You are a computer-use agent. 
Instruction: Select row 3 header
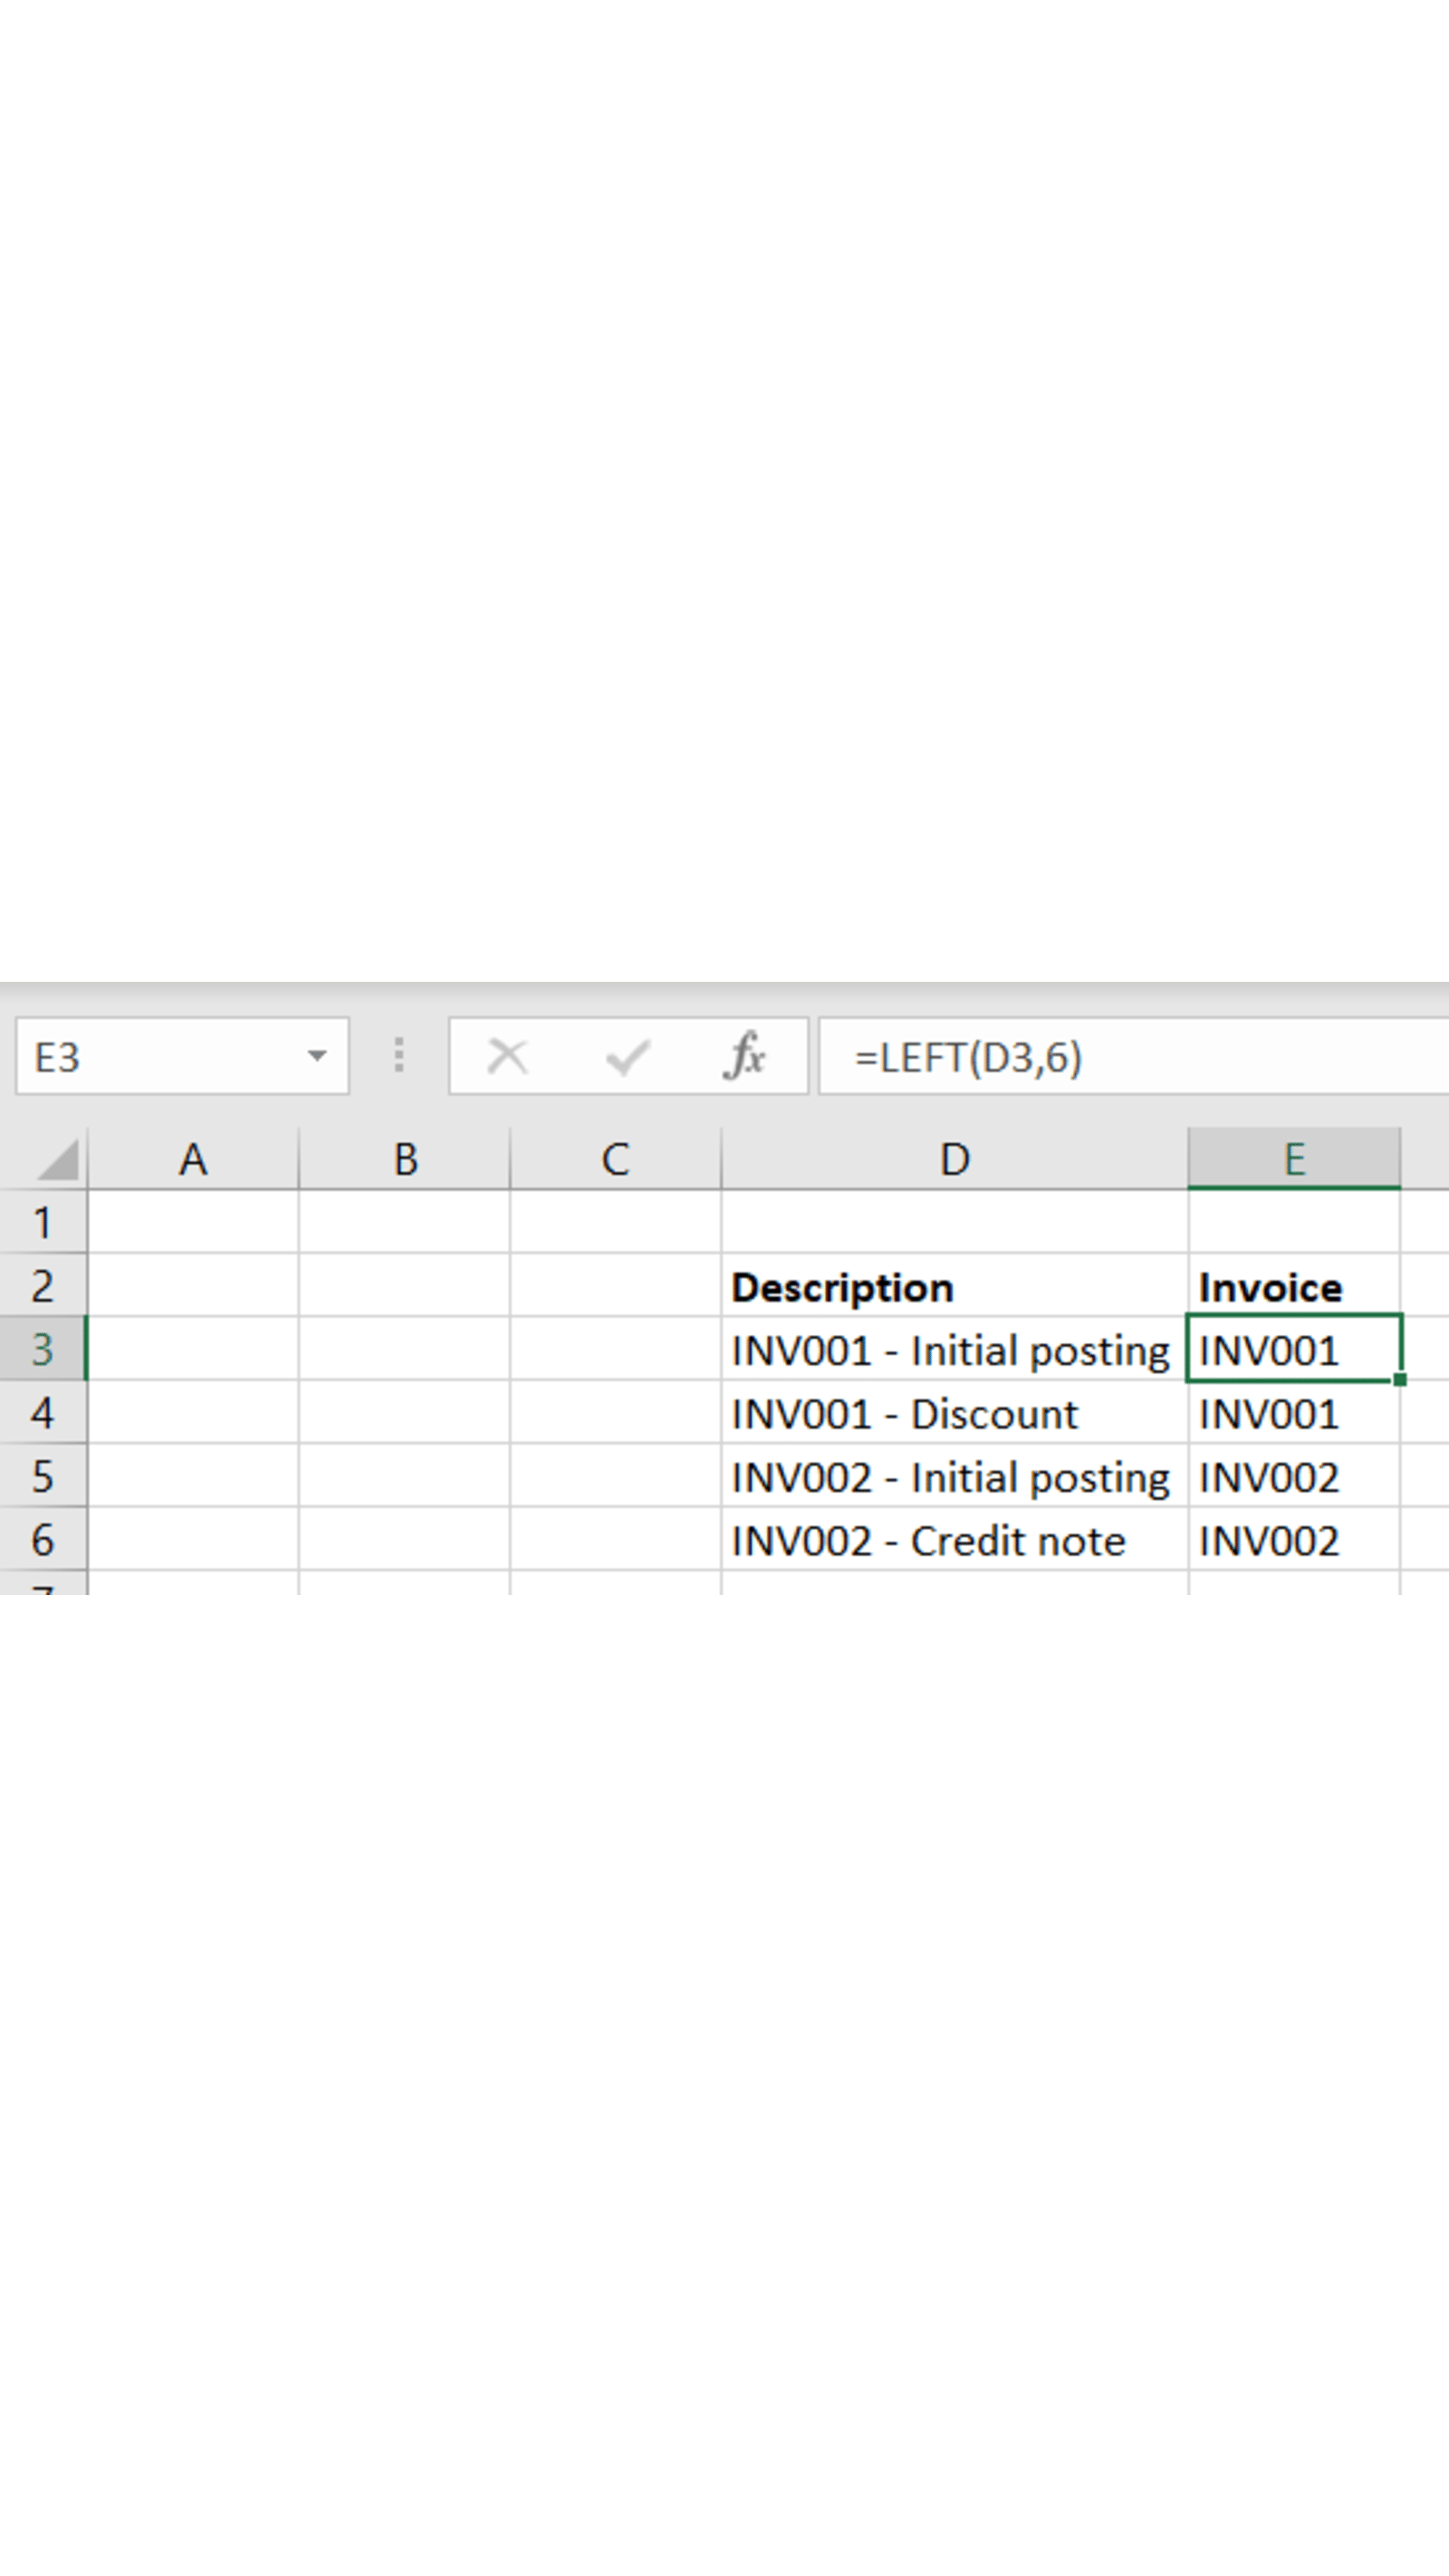point(42,1349)
